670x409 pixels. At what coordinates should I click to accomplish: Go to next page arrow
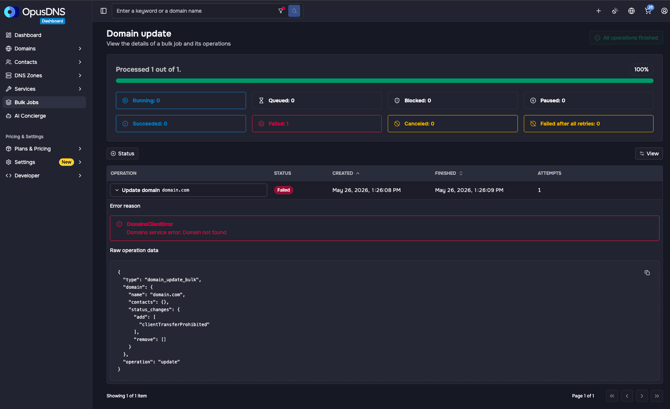pos(642,396)
